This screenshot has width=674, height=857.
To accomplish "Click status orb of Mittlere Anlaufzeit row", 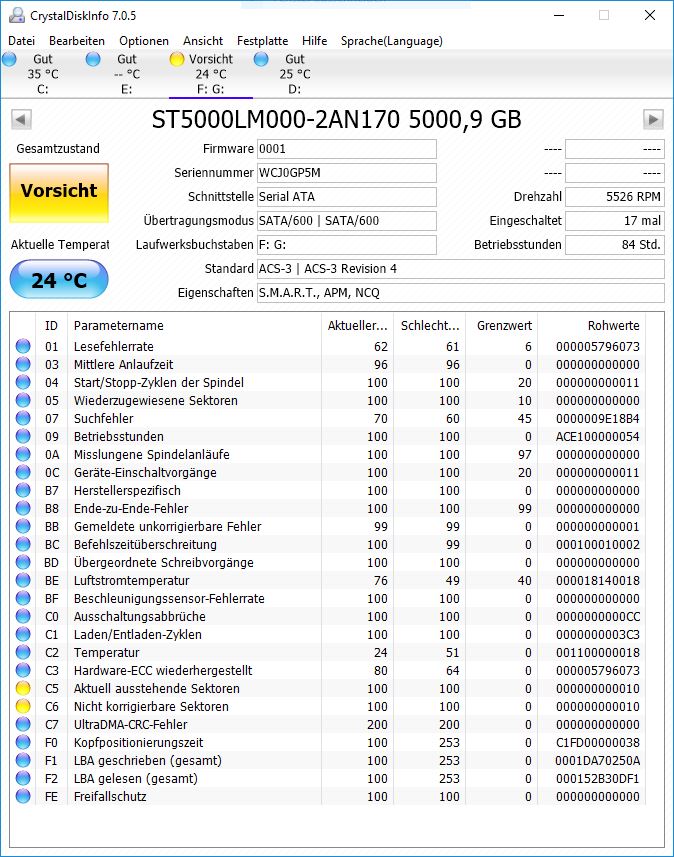I will 23,365.
